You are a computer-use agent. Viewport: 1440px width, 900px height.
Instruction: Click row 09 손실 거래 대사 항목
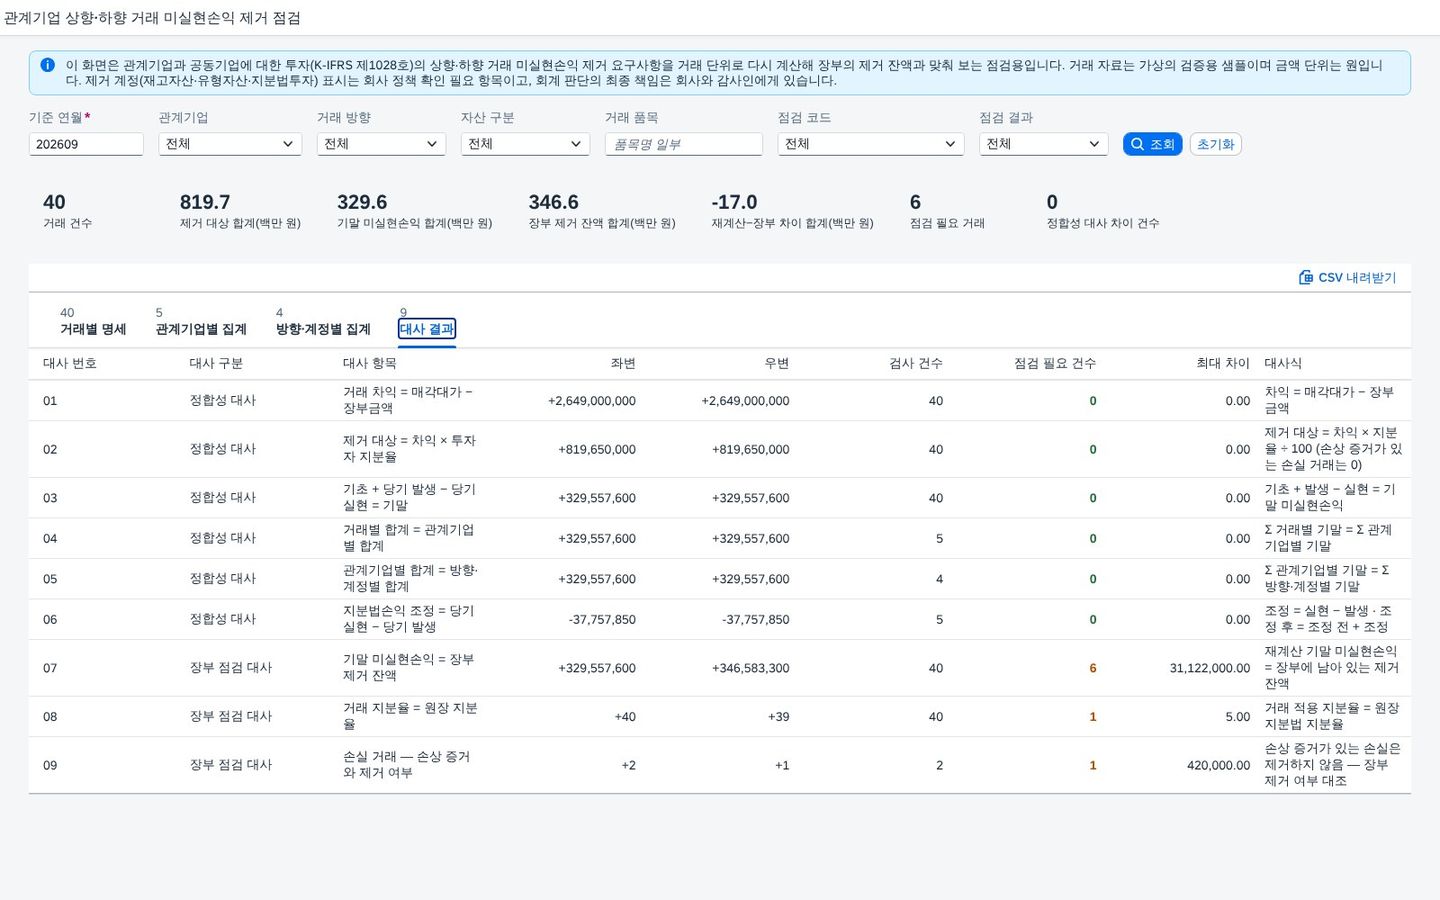(406, 765)
